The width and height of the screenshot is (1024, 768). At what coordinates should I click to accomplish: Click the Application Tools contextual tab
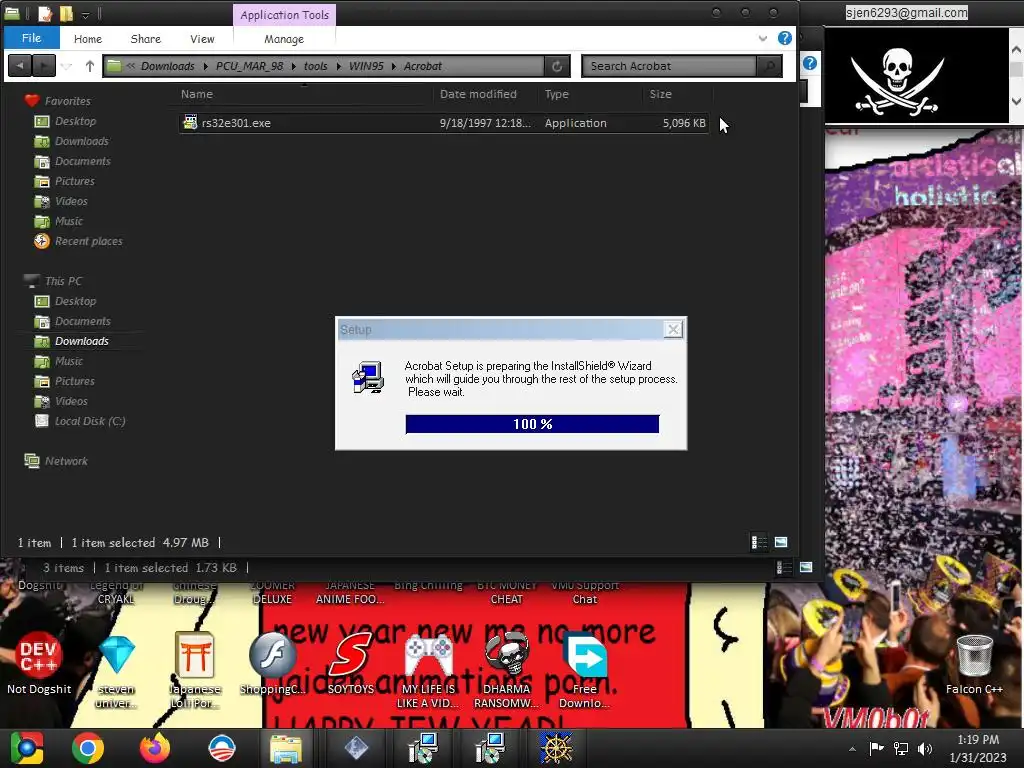pyautogui.click(x=285, y=15)
